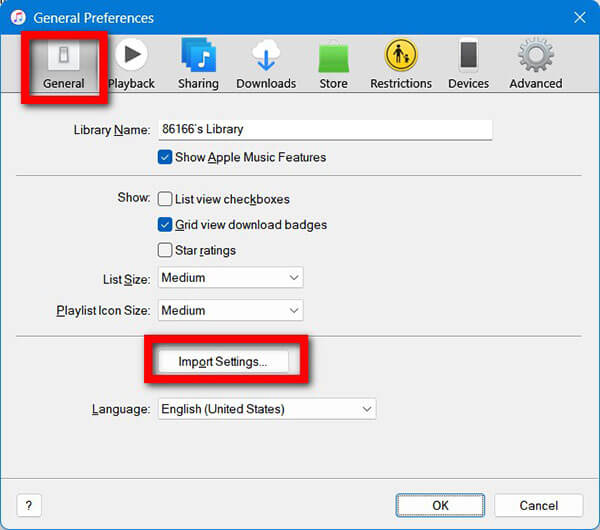Close the General Preferences window
The width and height of the screenshot is (600, 530).
point(580,17)
